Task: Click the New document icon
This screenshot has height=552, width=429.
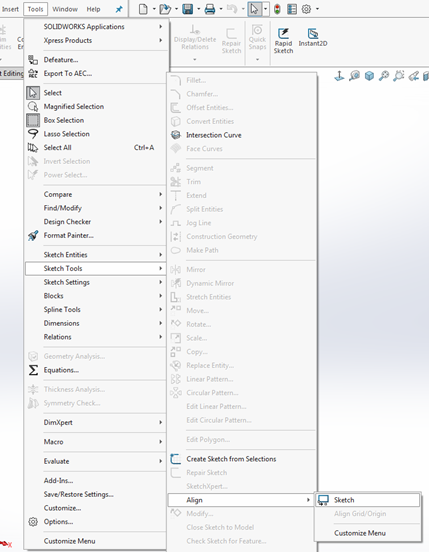Action: pos(143,9)
